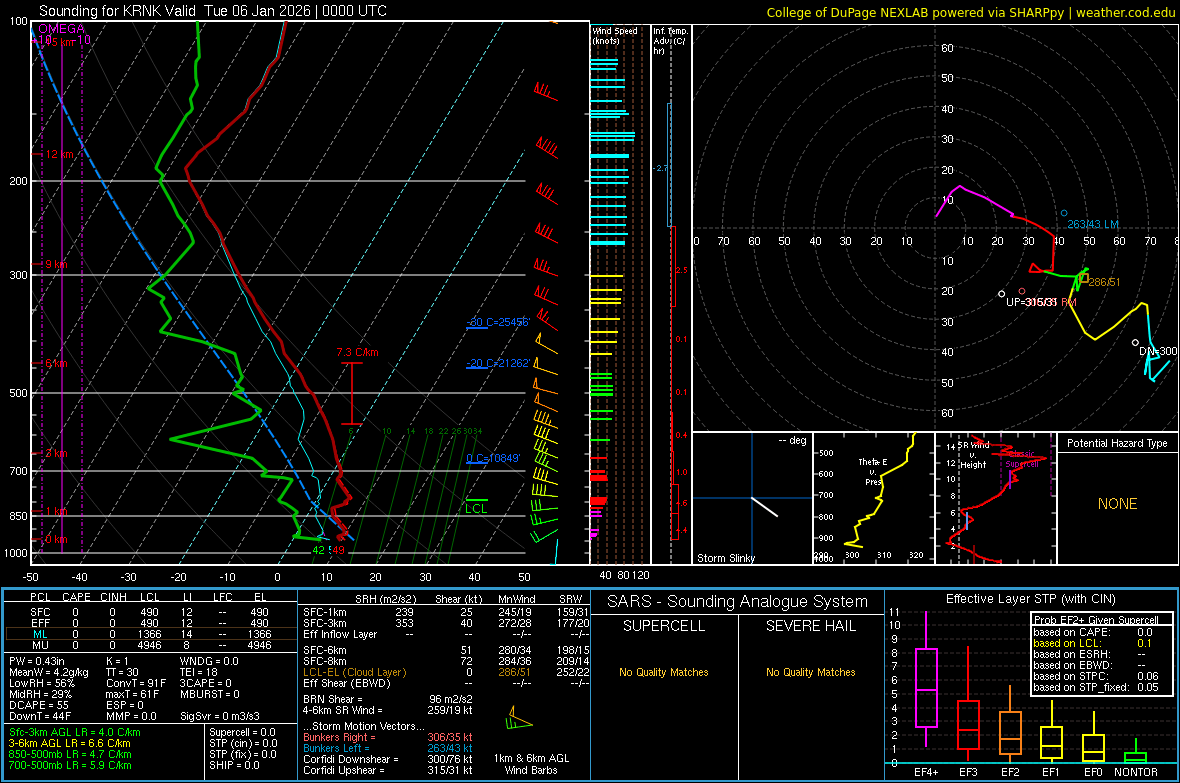The height and width of the screenshot is (783, 1180).
Task: Click the 6 km height marker
Action: (56, 363)
